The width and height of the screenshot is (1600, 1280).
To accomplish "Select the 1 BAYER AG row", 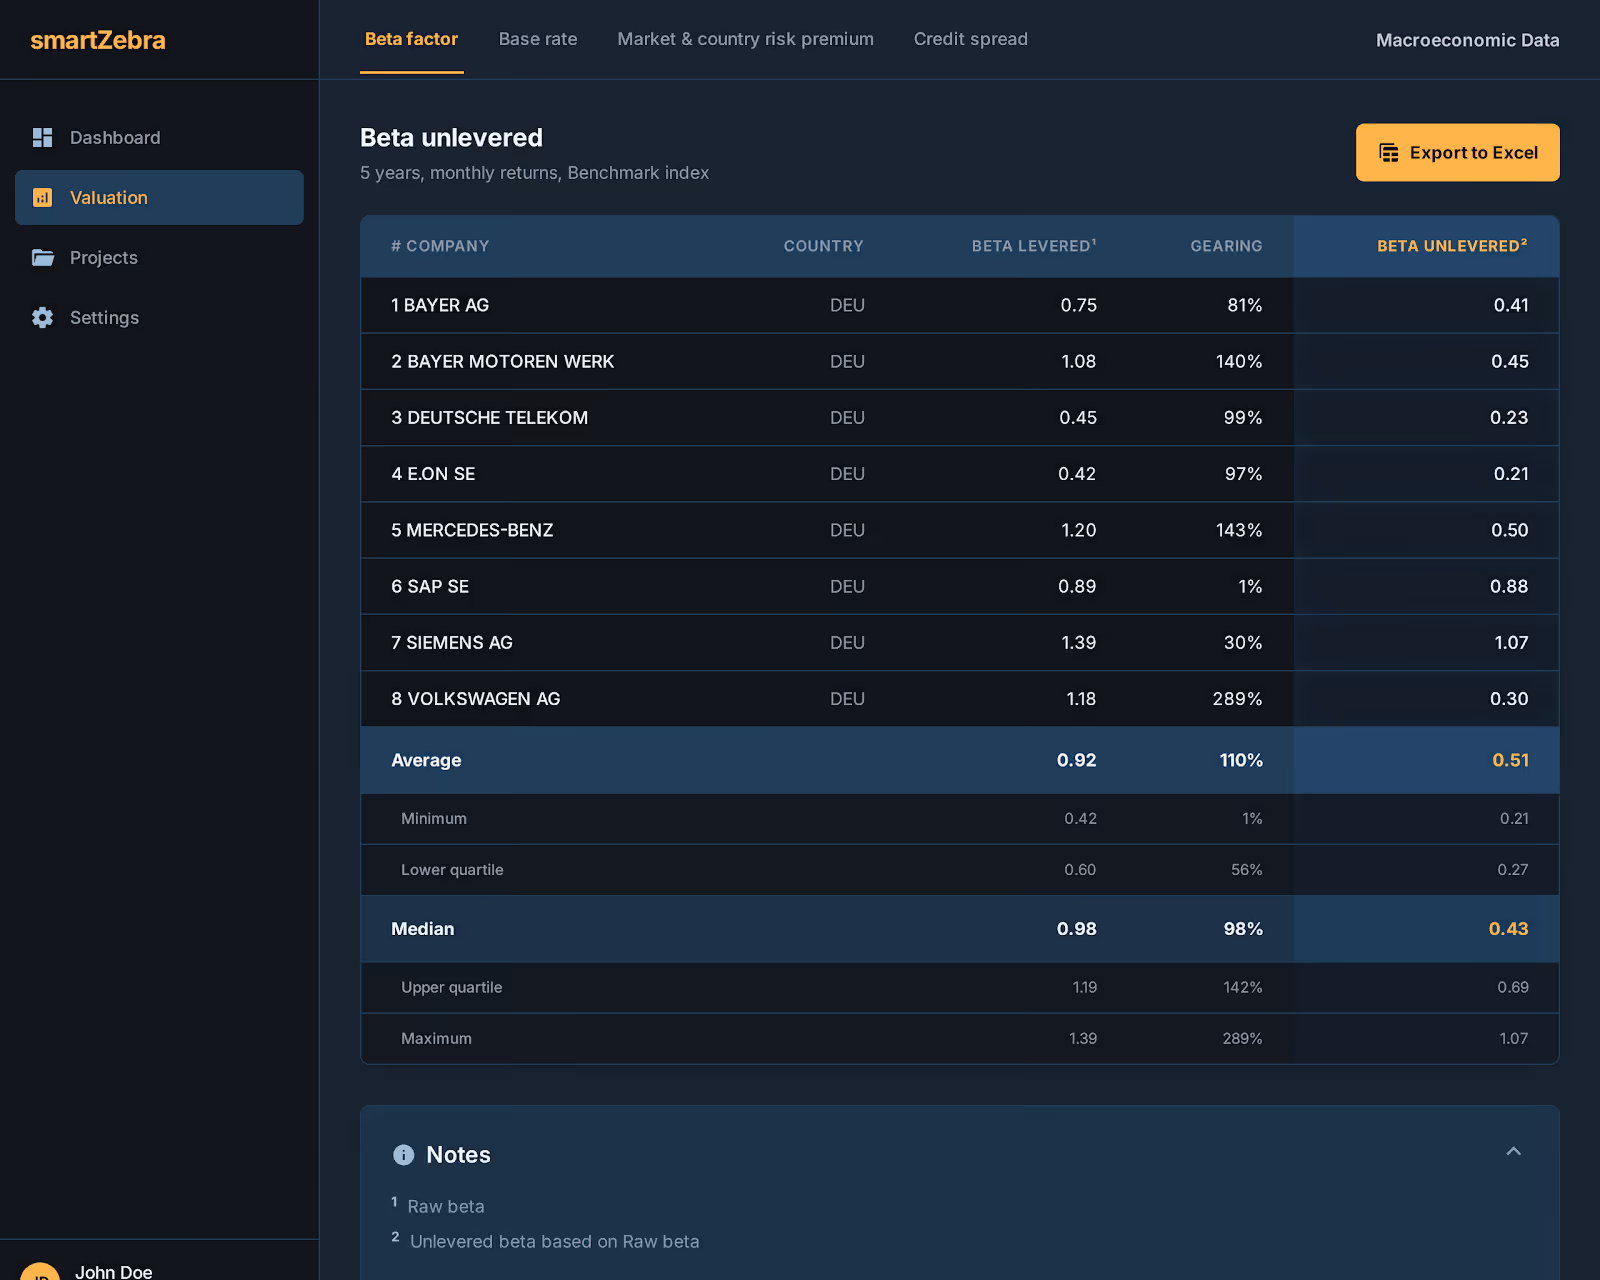I will click(959, 305).
